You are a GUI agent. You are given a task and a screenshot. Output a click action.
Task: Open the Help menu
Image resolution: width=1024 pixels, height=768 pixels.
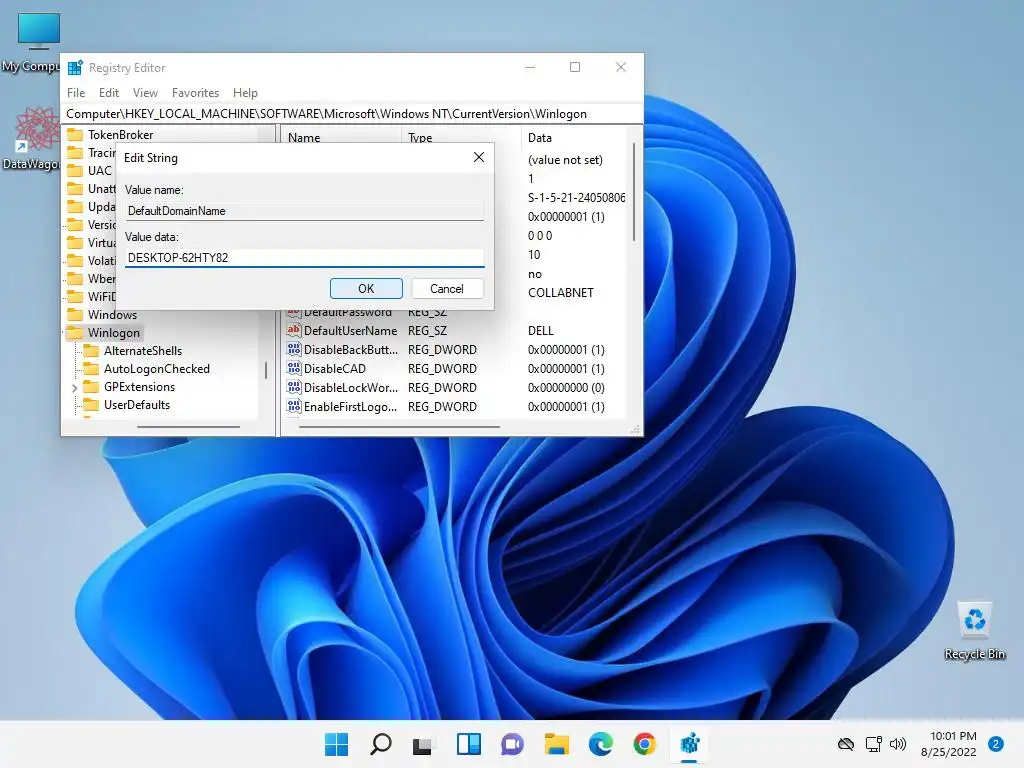(x=245, y=93)
